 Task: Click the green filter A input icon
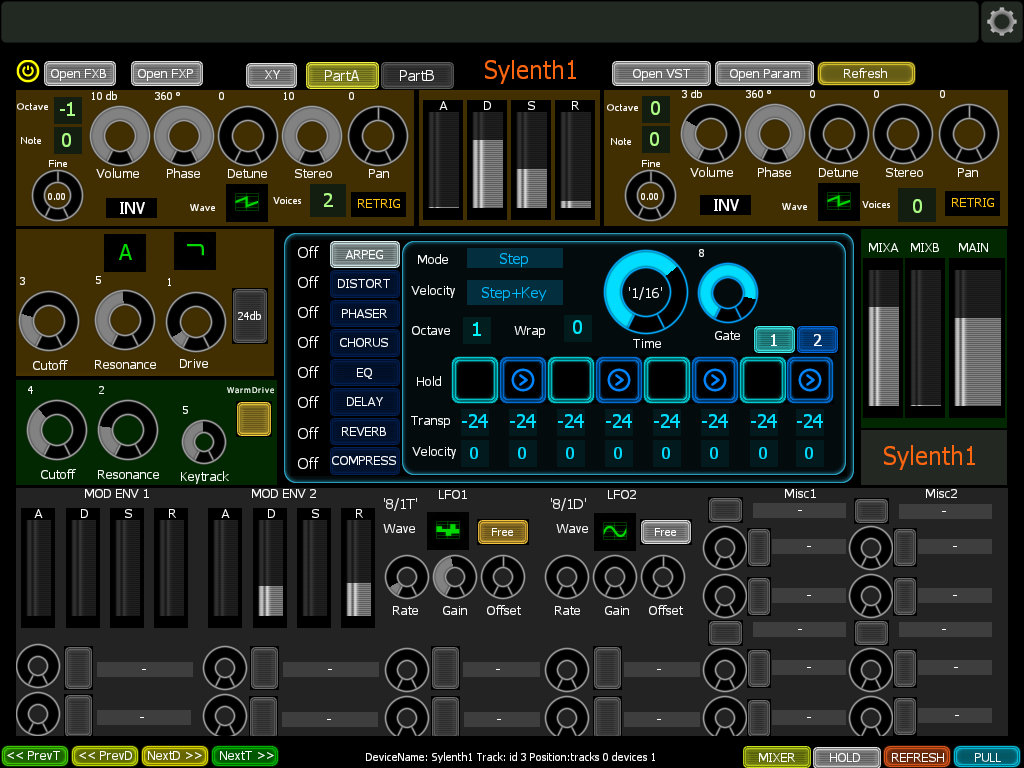(x=125, y=253)
